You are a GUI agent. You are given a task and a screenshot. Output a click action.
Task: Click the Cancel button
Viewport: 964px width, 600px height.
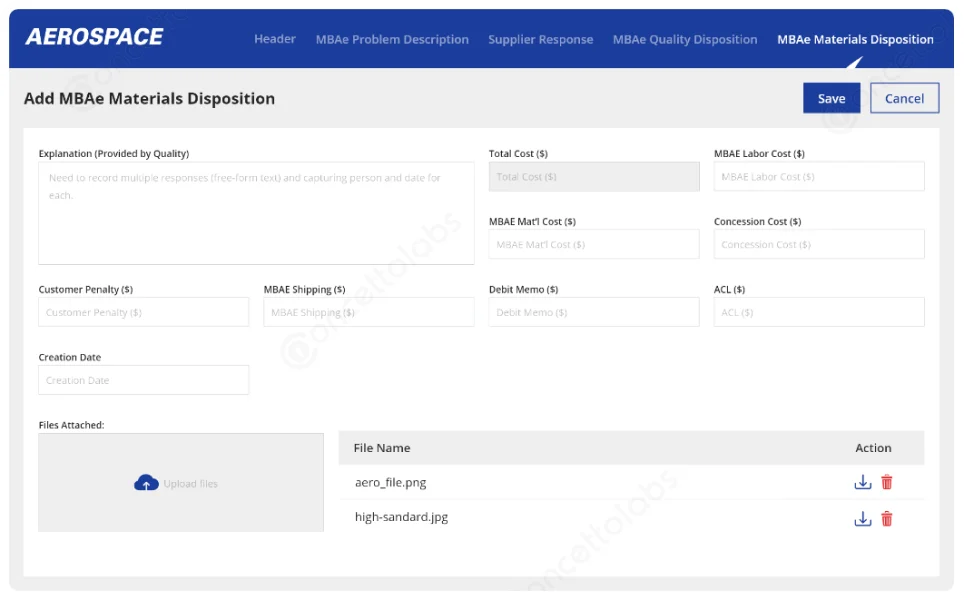click(x=904, y=98)
